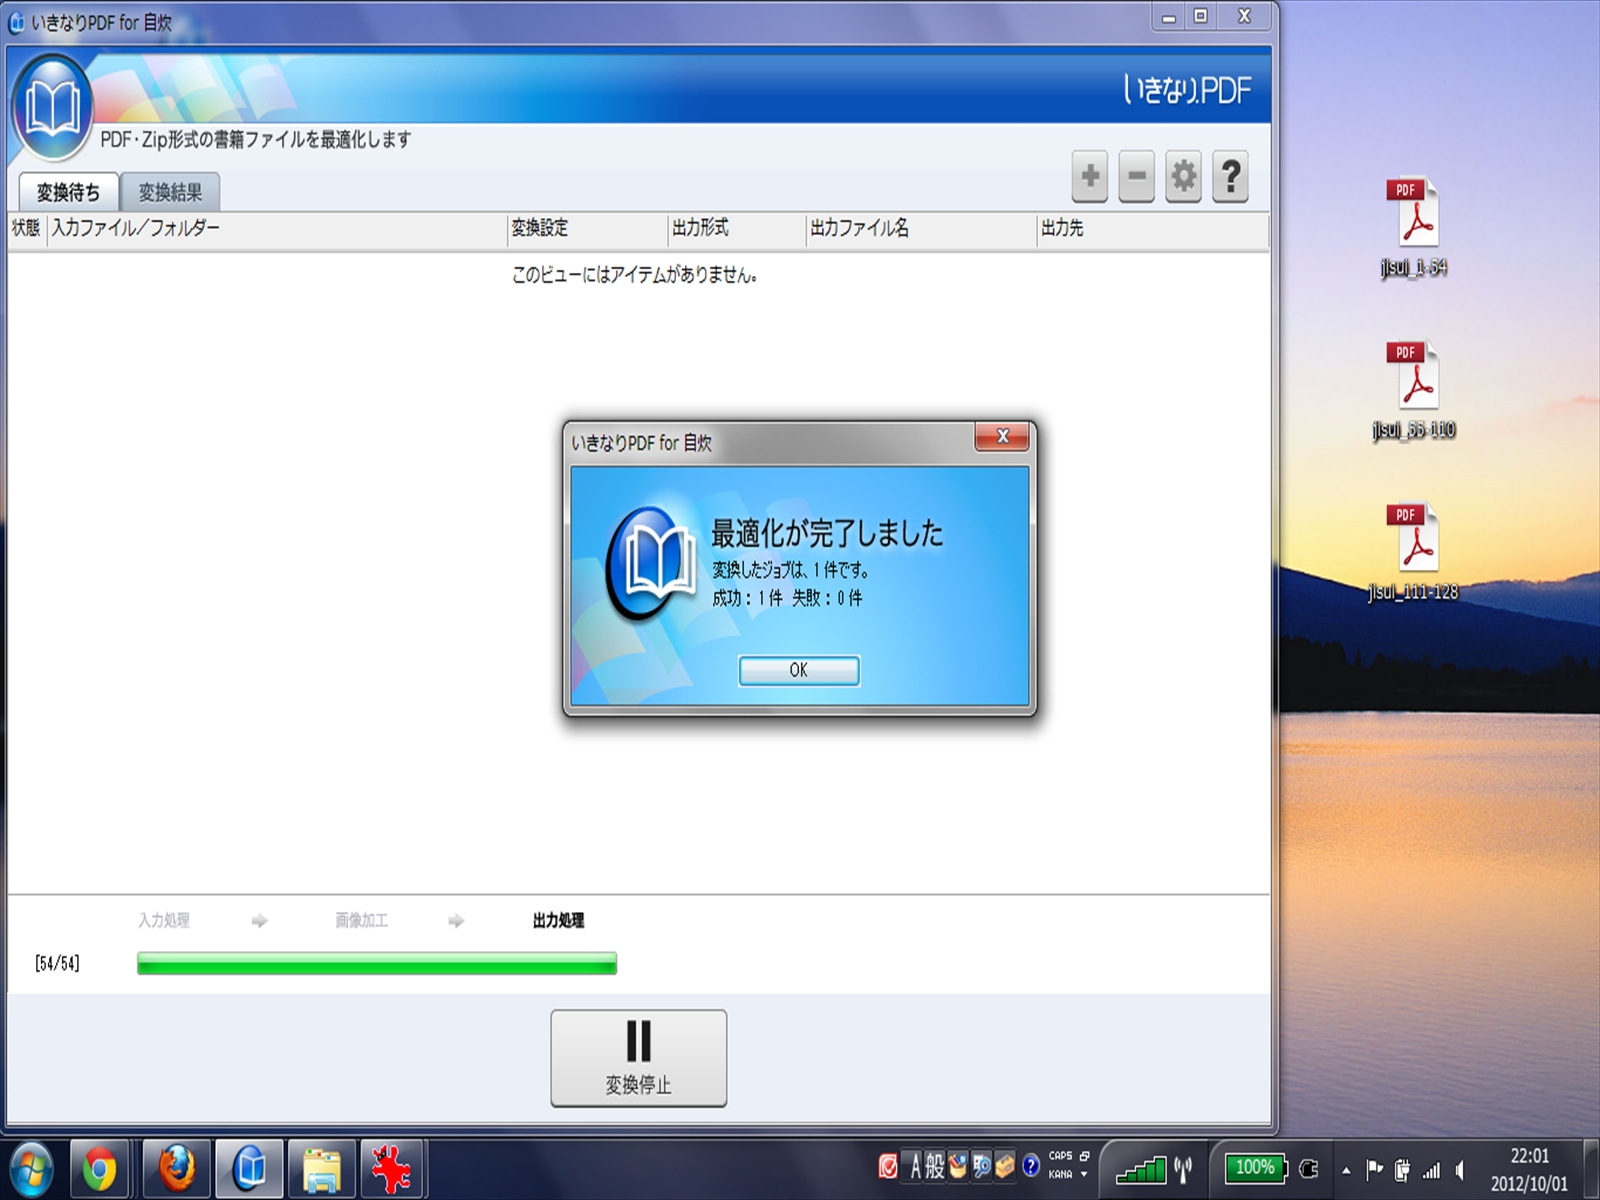Select the jisui_111-128 PDF desktop icon
The height and width of the screenshot is (1200, 1600).
[x=1414, y=553]
